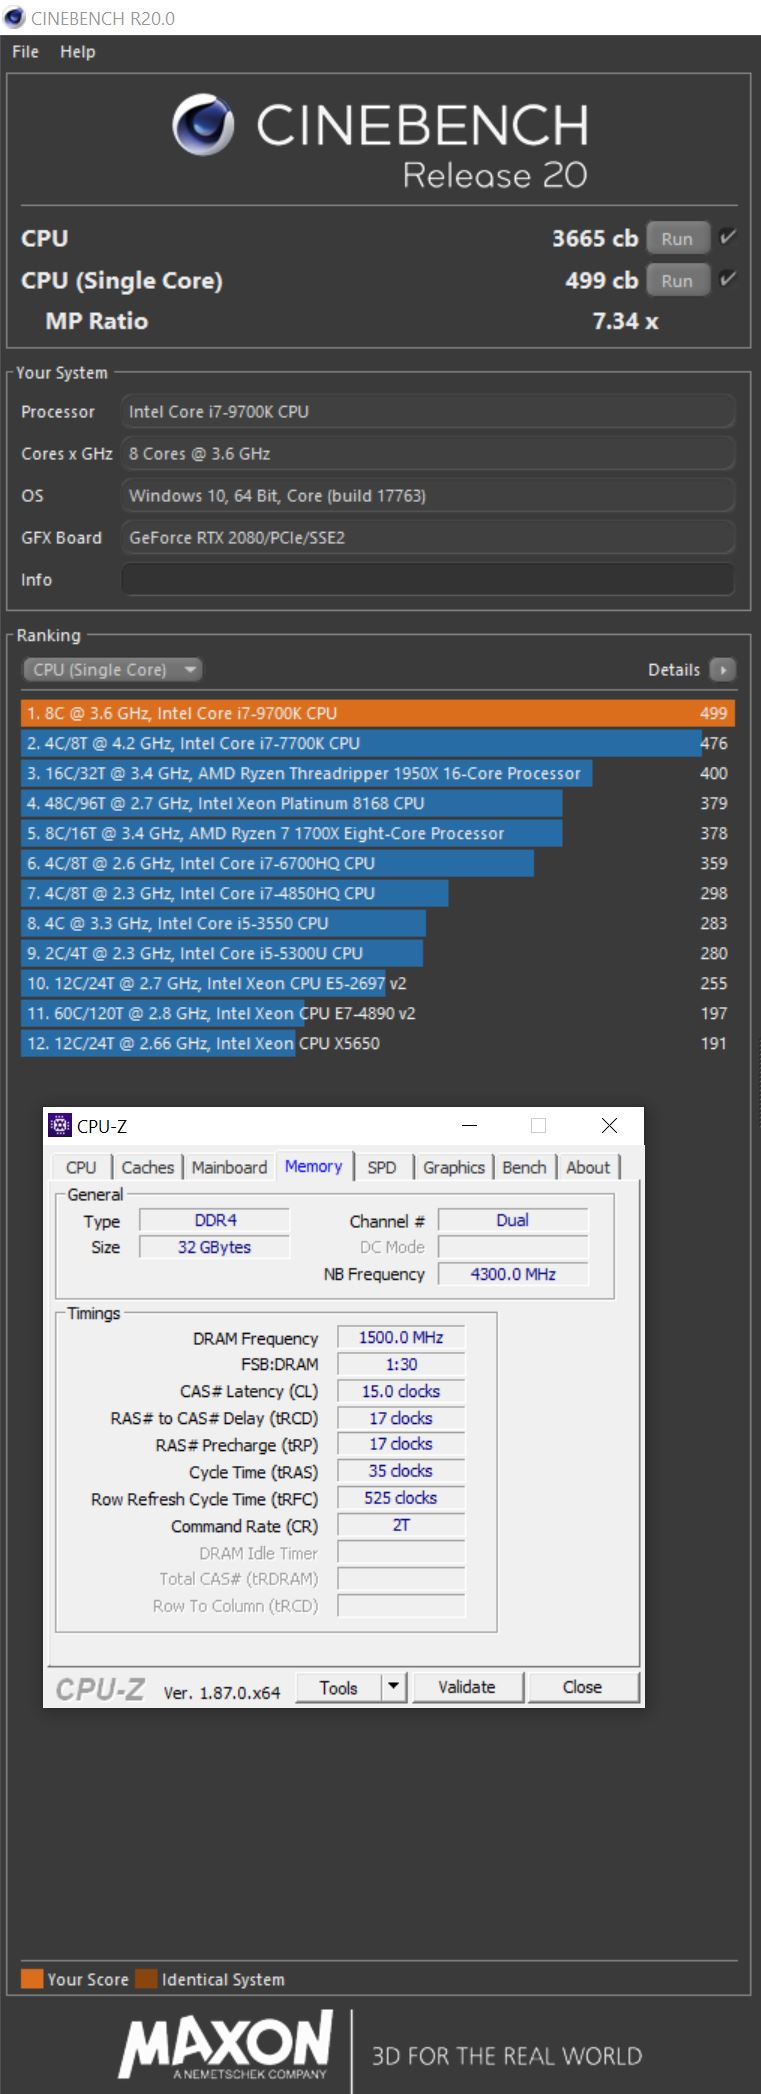Screen dimensions: 761x2094
Task: Open the File menu
Action: [25, 52]
